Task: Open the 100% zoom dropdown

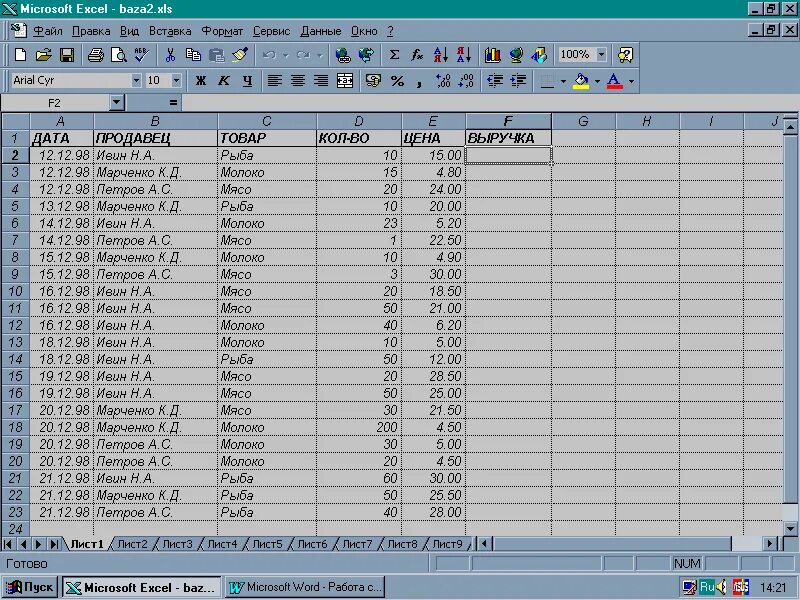Action: tap(602, 54)
